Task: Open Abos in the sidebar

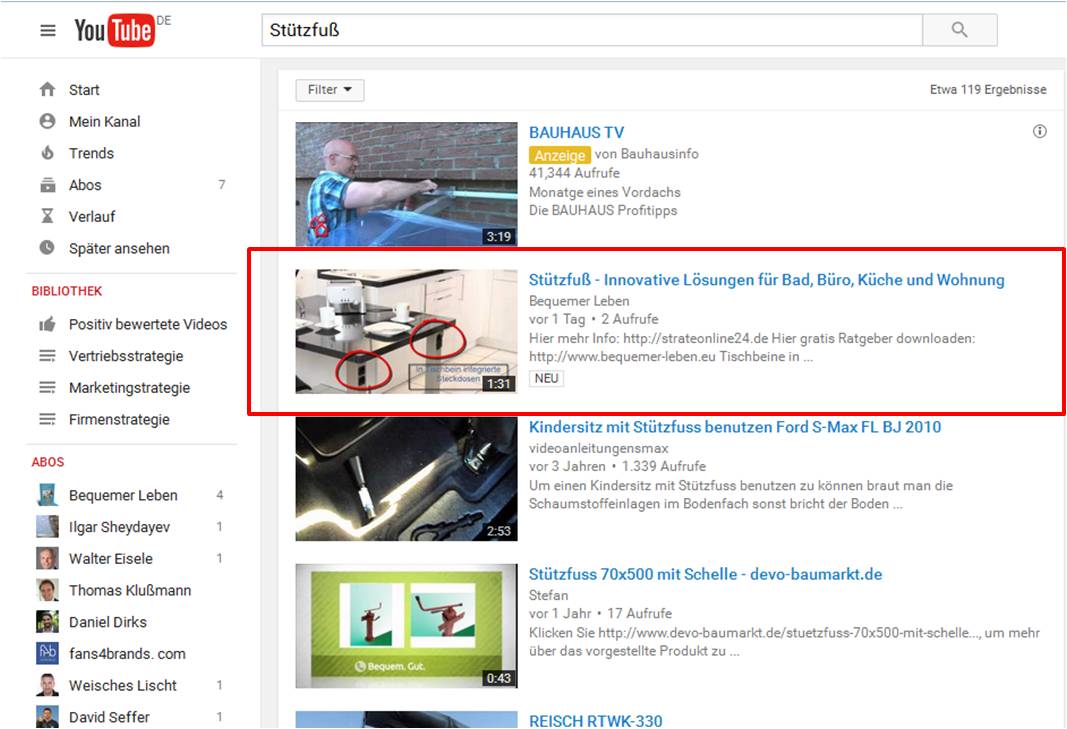Action: pyautogui.click(x=85, y=184)
